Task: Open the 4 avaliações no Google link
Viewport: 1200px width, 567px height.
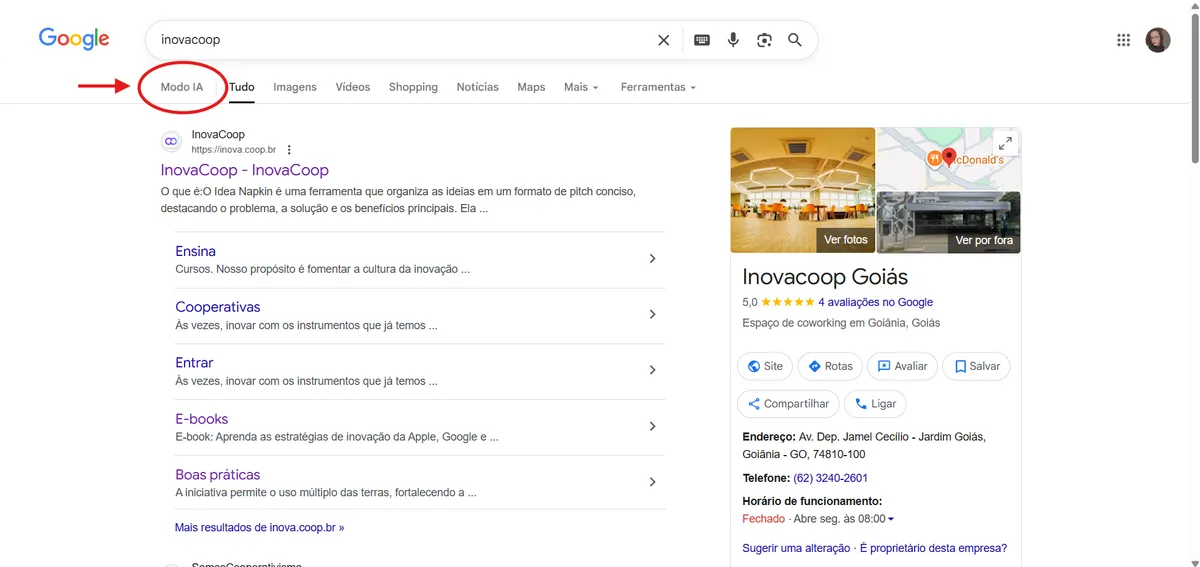Action: 875,302
